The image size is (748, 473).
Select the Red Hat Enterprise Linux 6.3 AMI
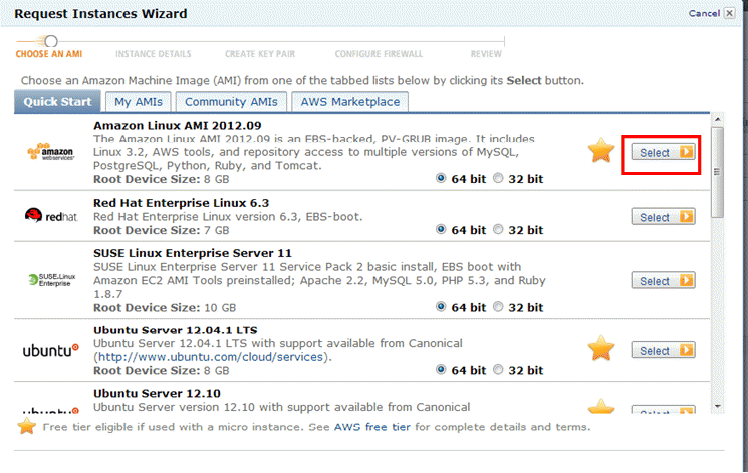[664, 217]
